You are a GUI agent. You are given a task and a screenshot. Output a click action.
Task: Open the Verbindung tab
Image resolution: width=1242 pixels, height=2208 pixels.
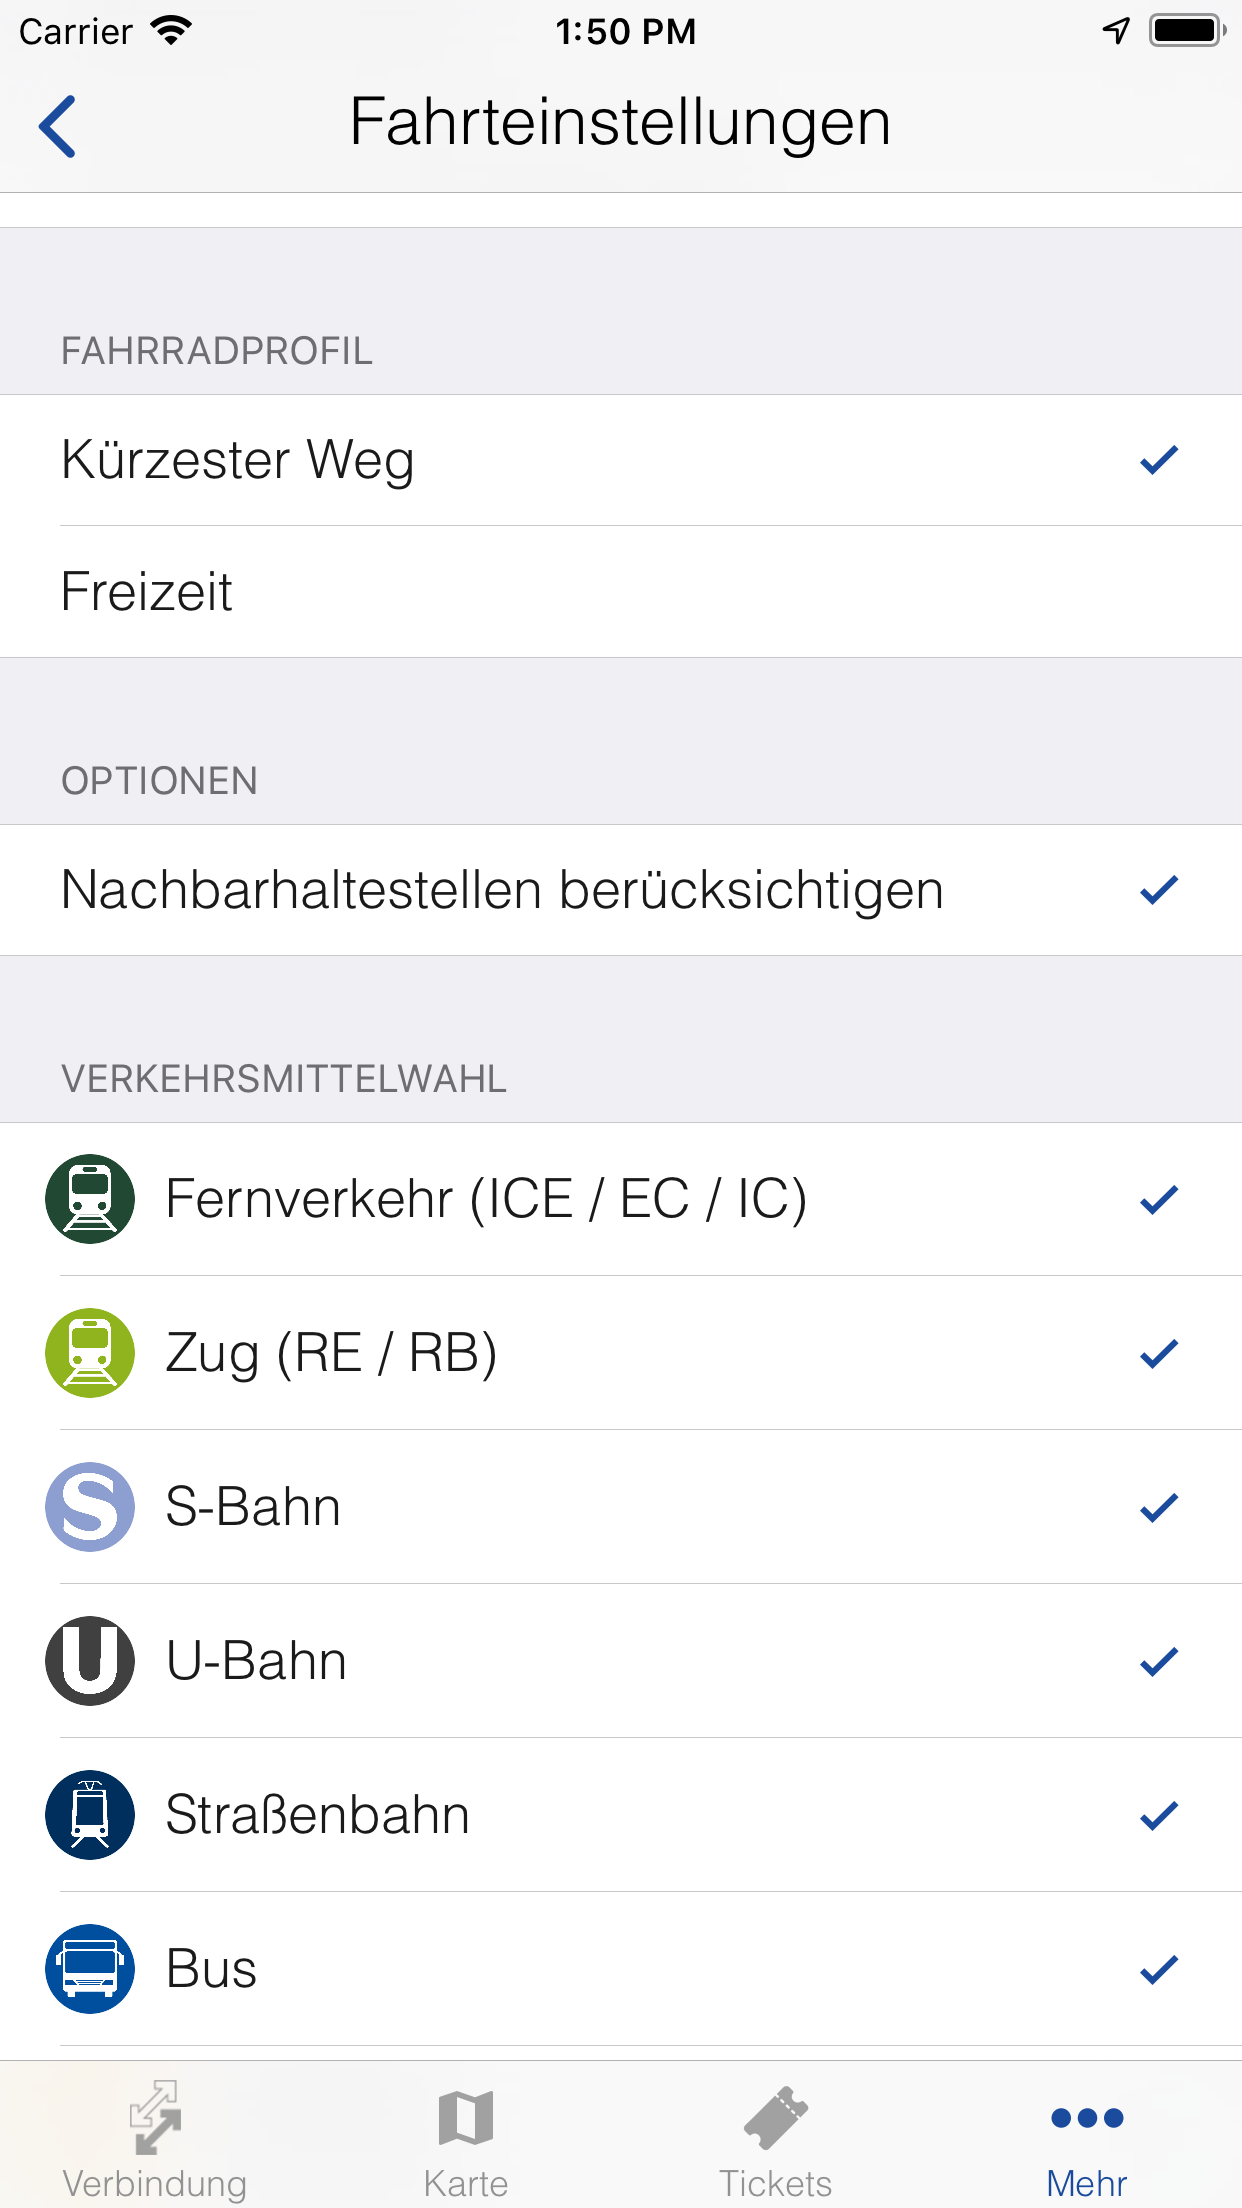tap(155, 2137)
